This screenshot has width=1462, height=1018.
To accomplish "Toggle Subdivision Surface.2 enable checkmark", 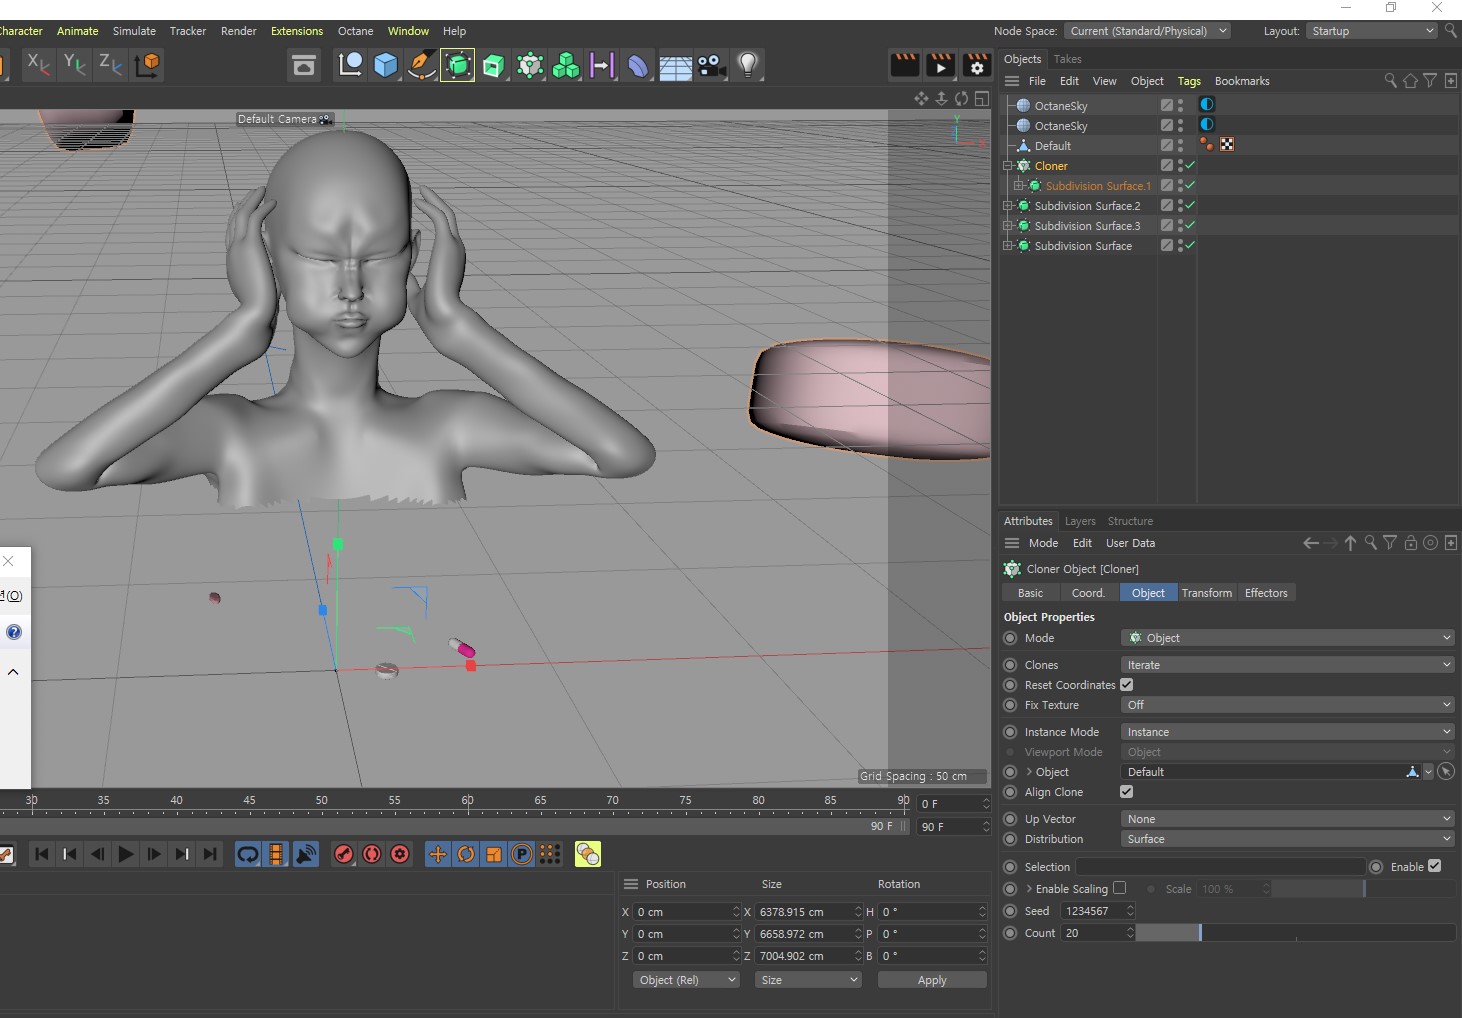I will [x=1190, y=206].
